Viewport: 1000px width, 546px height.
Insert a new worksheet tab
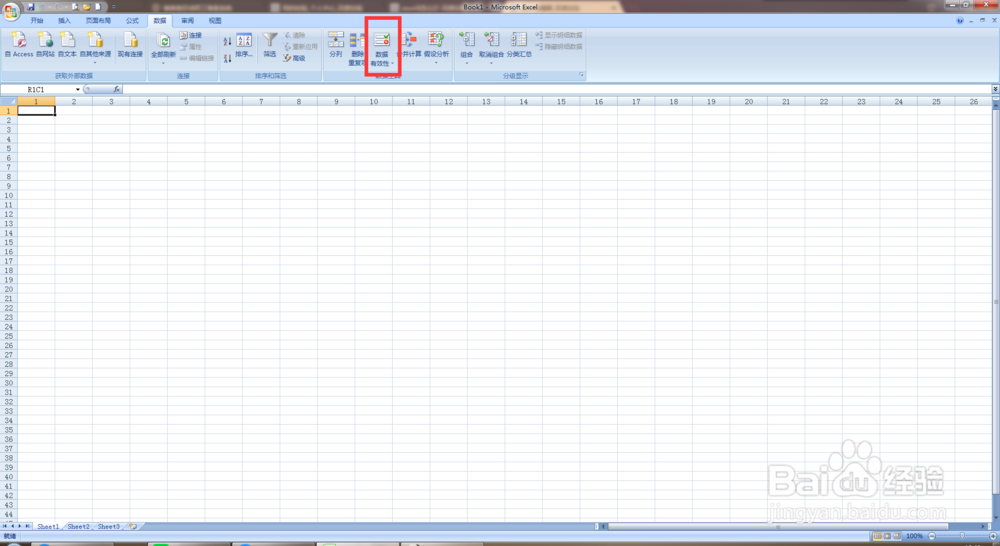click(133, 526)
